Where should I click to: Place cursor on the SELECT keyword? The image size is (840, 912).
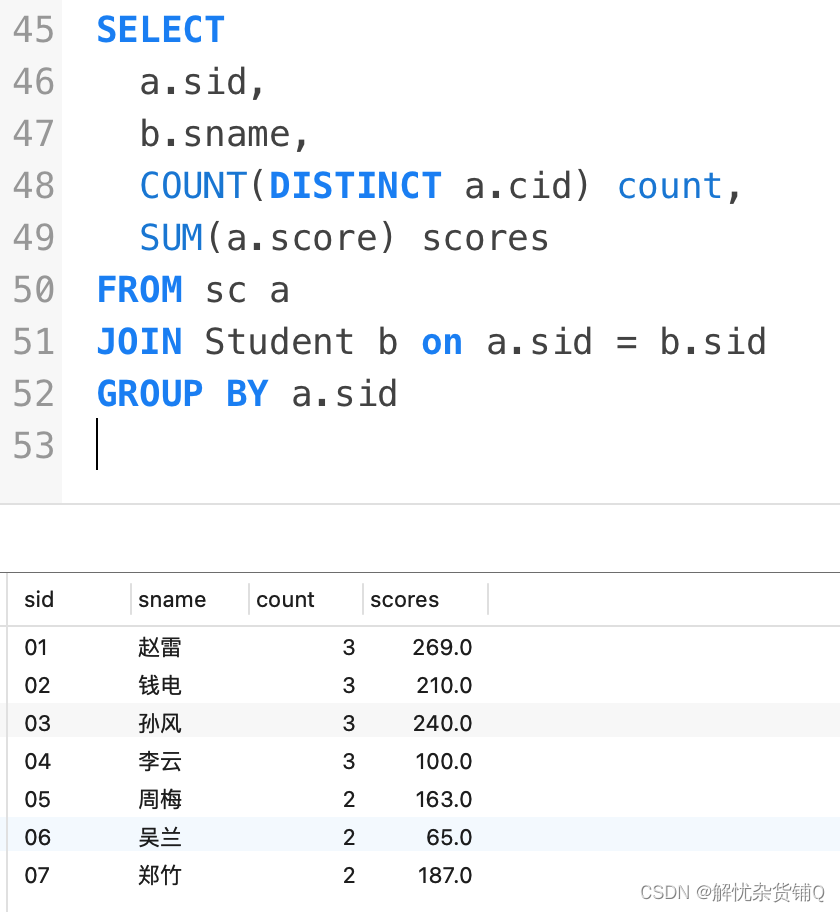pos(161,30)
